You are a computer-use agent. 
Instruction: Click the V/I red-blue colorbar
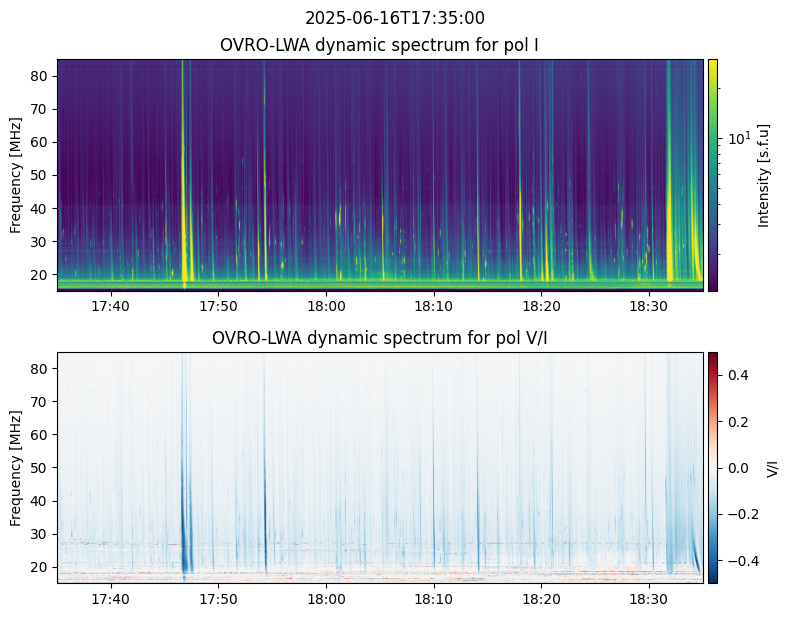click(713, 467)
